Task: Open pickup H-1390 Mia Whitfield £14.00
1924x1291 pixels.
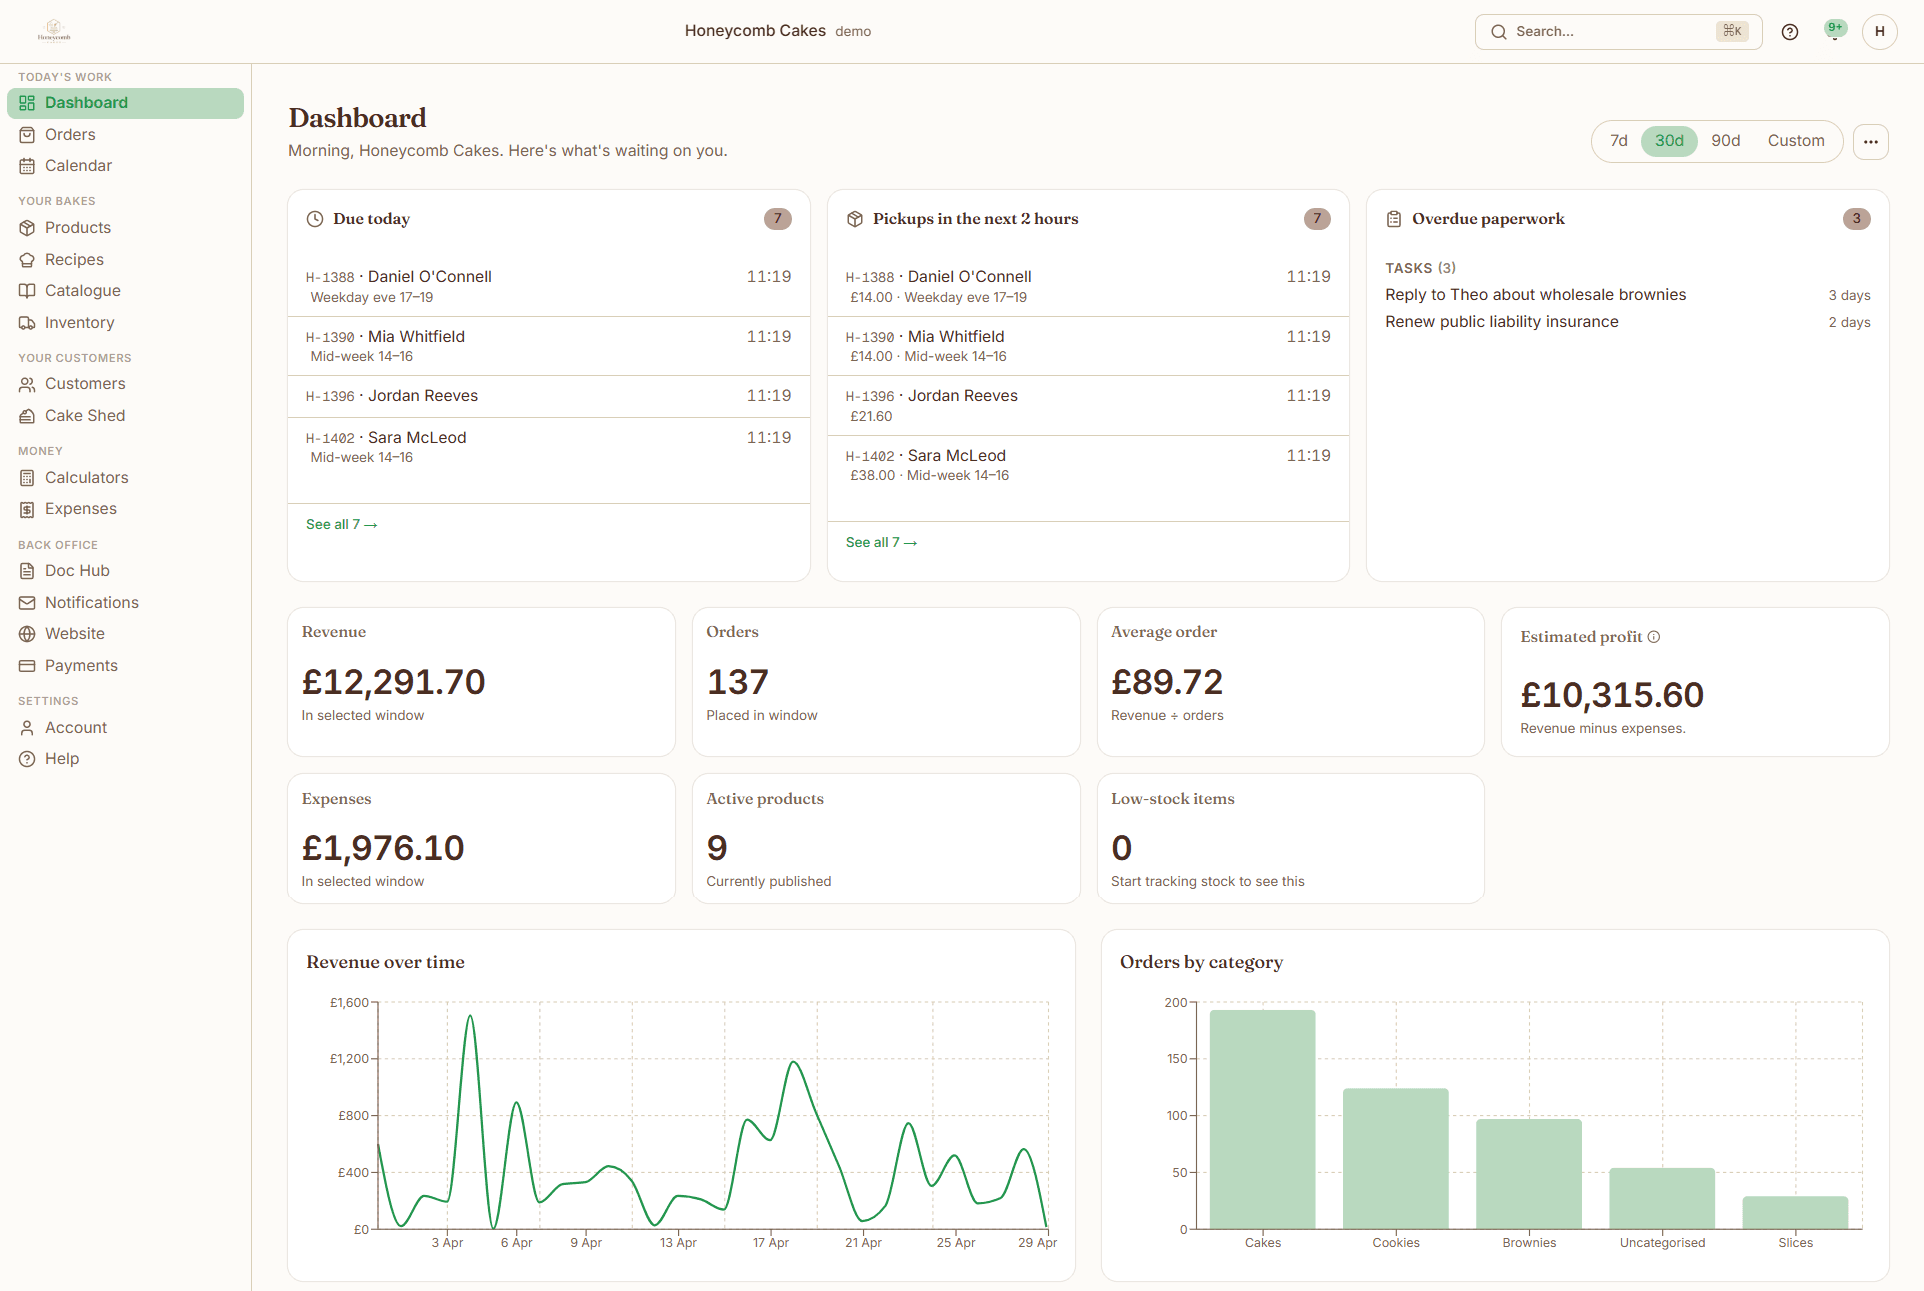Action: tap(1088, 346)
